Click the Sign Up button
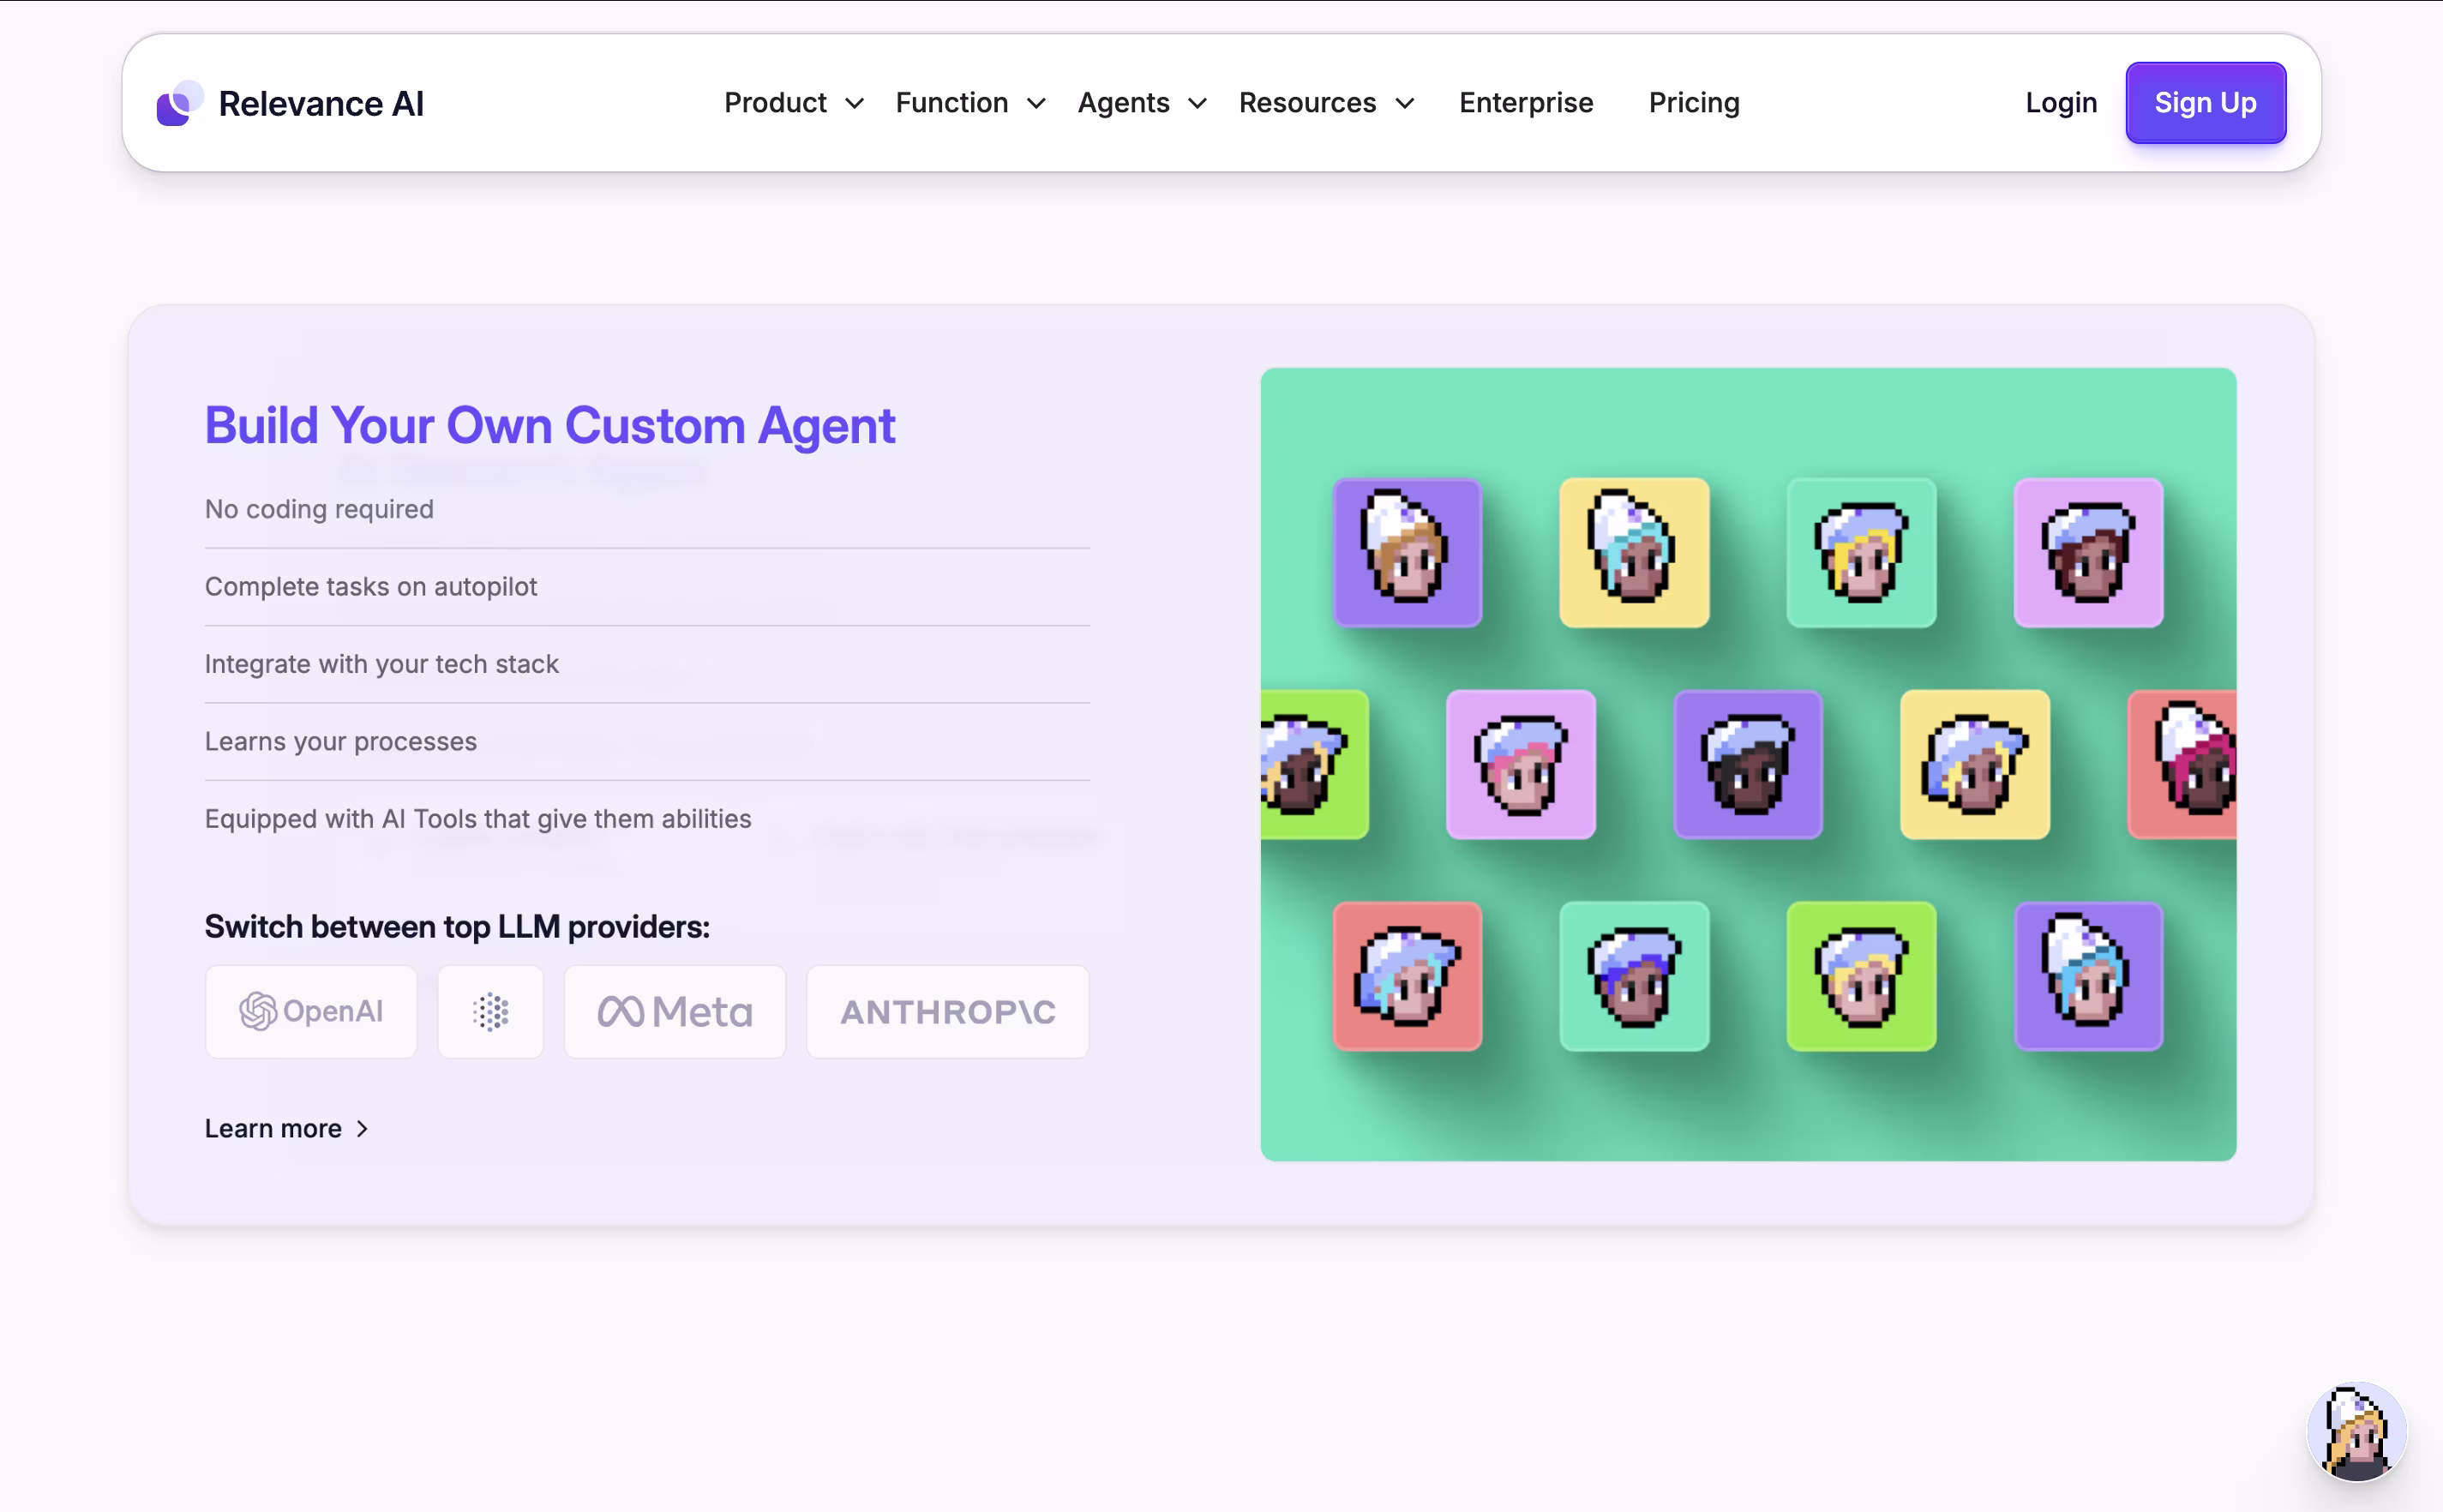Viewport: 2443px width, 1512px height. (x=2205, y=103)
